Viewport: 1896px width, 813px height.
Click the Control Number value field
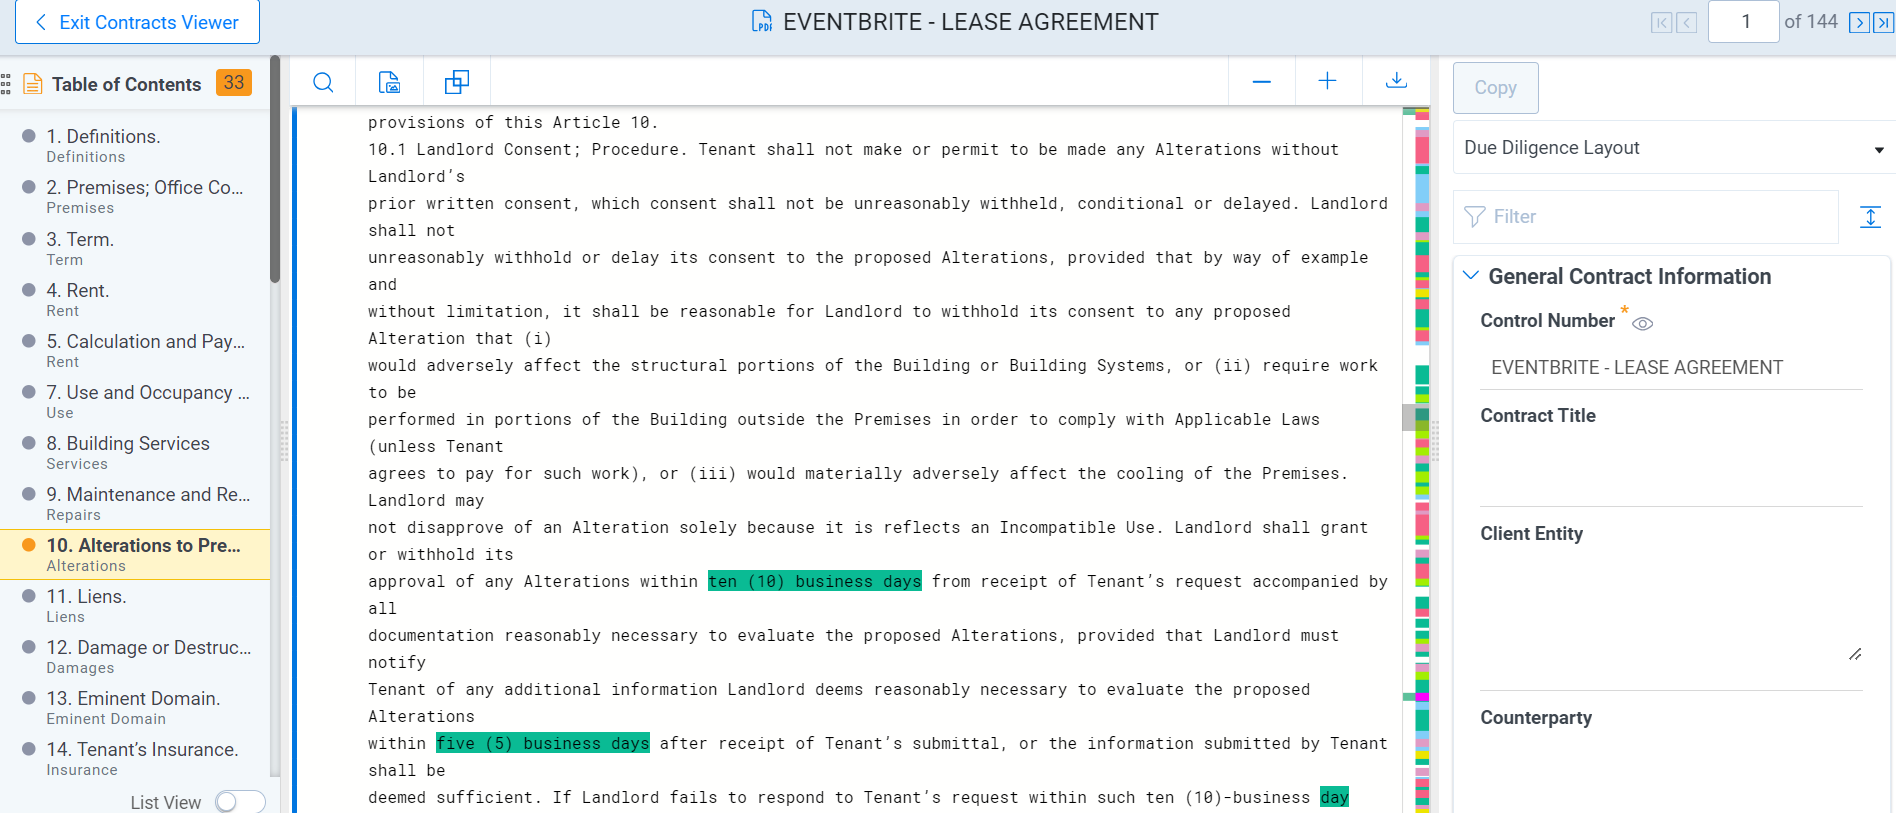1671,368
